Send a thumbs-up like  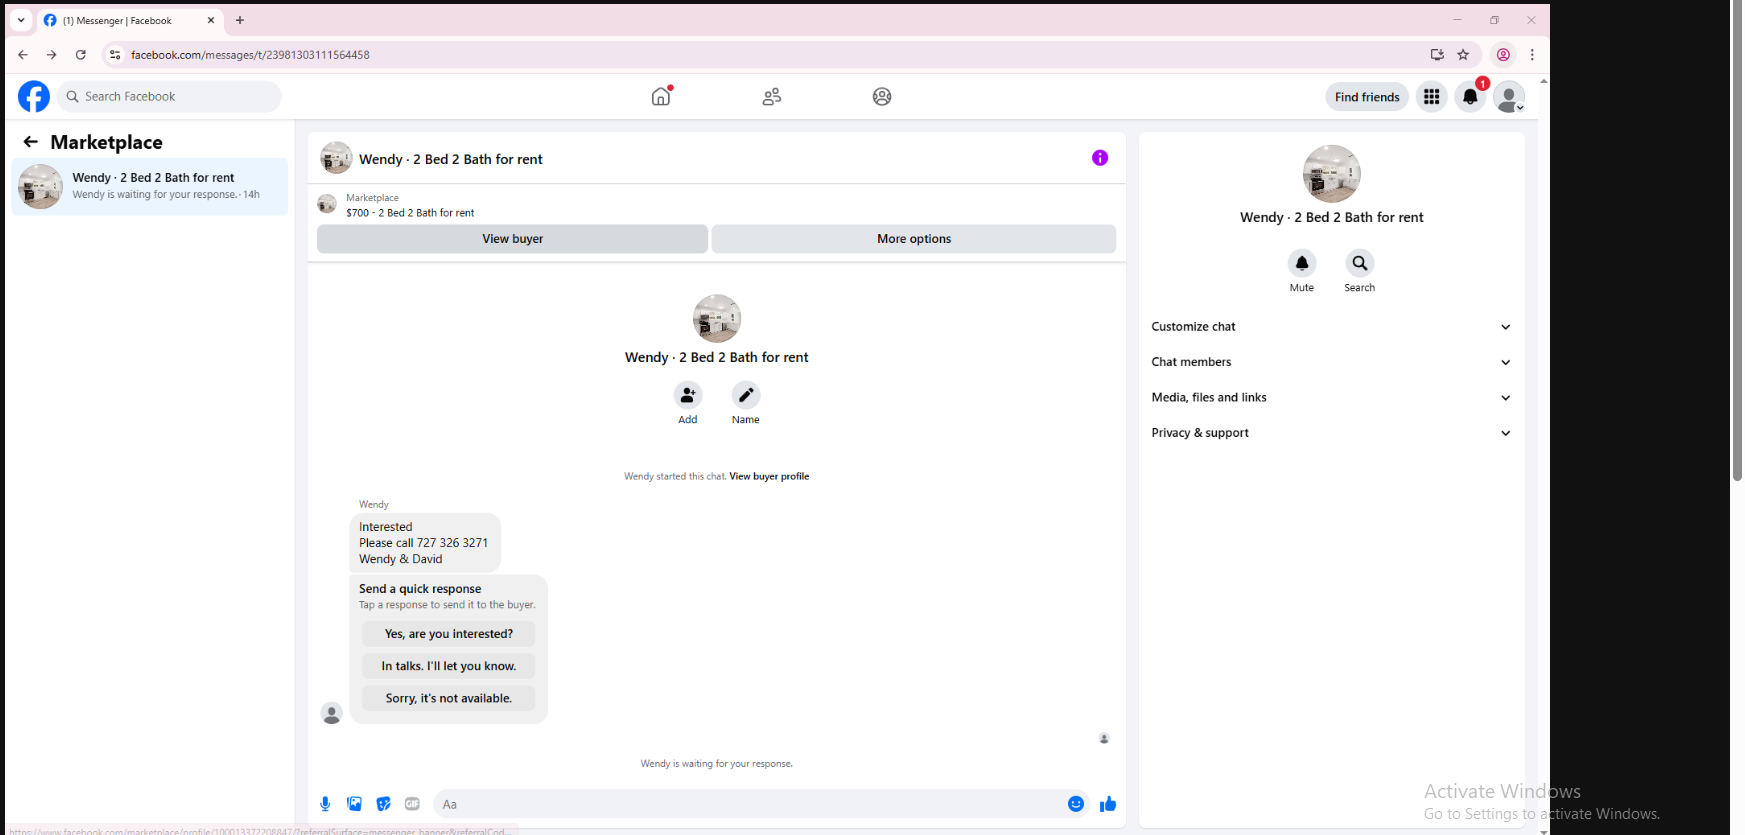point(1108,804)
